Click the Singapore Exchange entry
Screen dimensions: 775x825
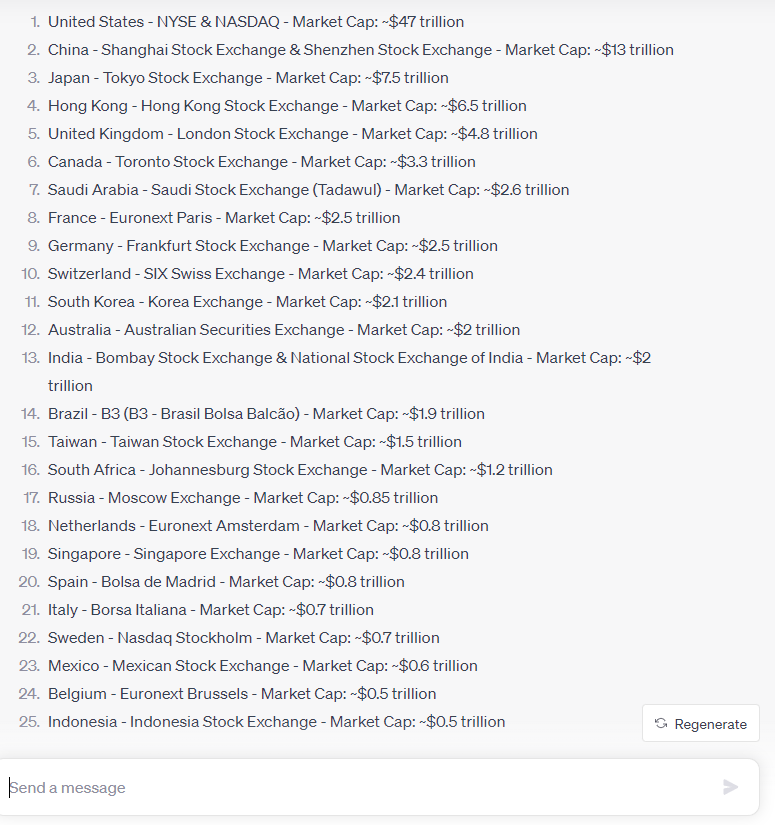pos(258,554)
